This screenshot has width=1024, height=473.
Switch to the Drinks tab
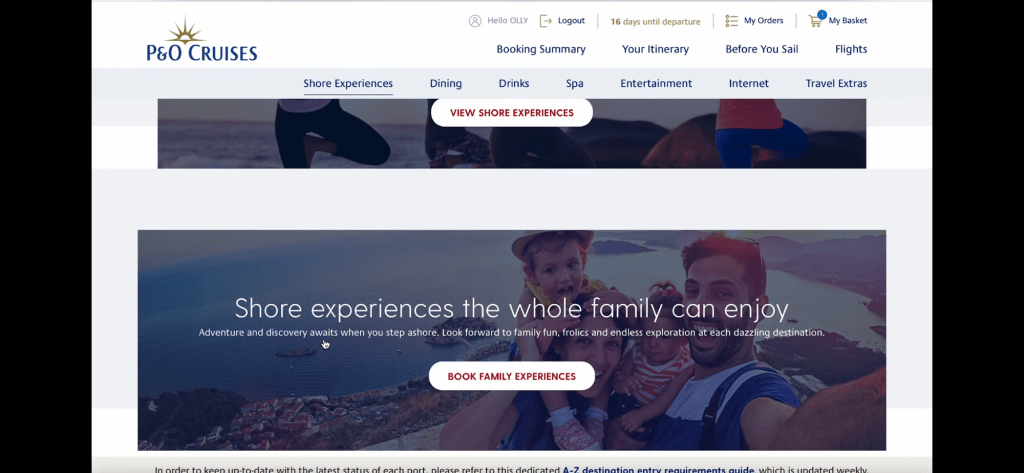click(x=514, y=84)
